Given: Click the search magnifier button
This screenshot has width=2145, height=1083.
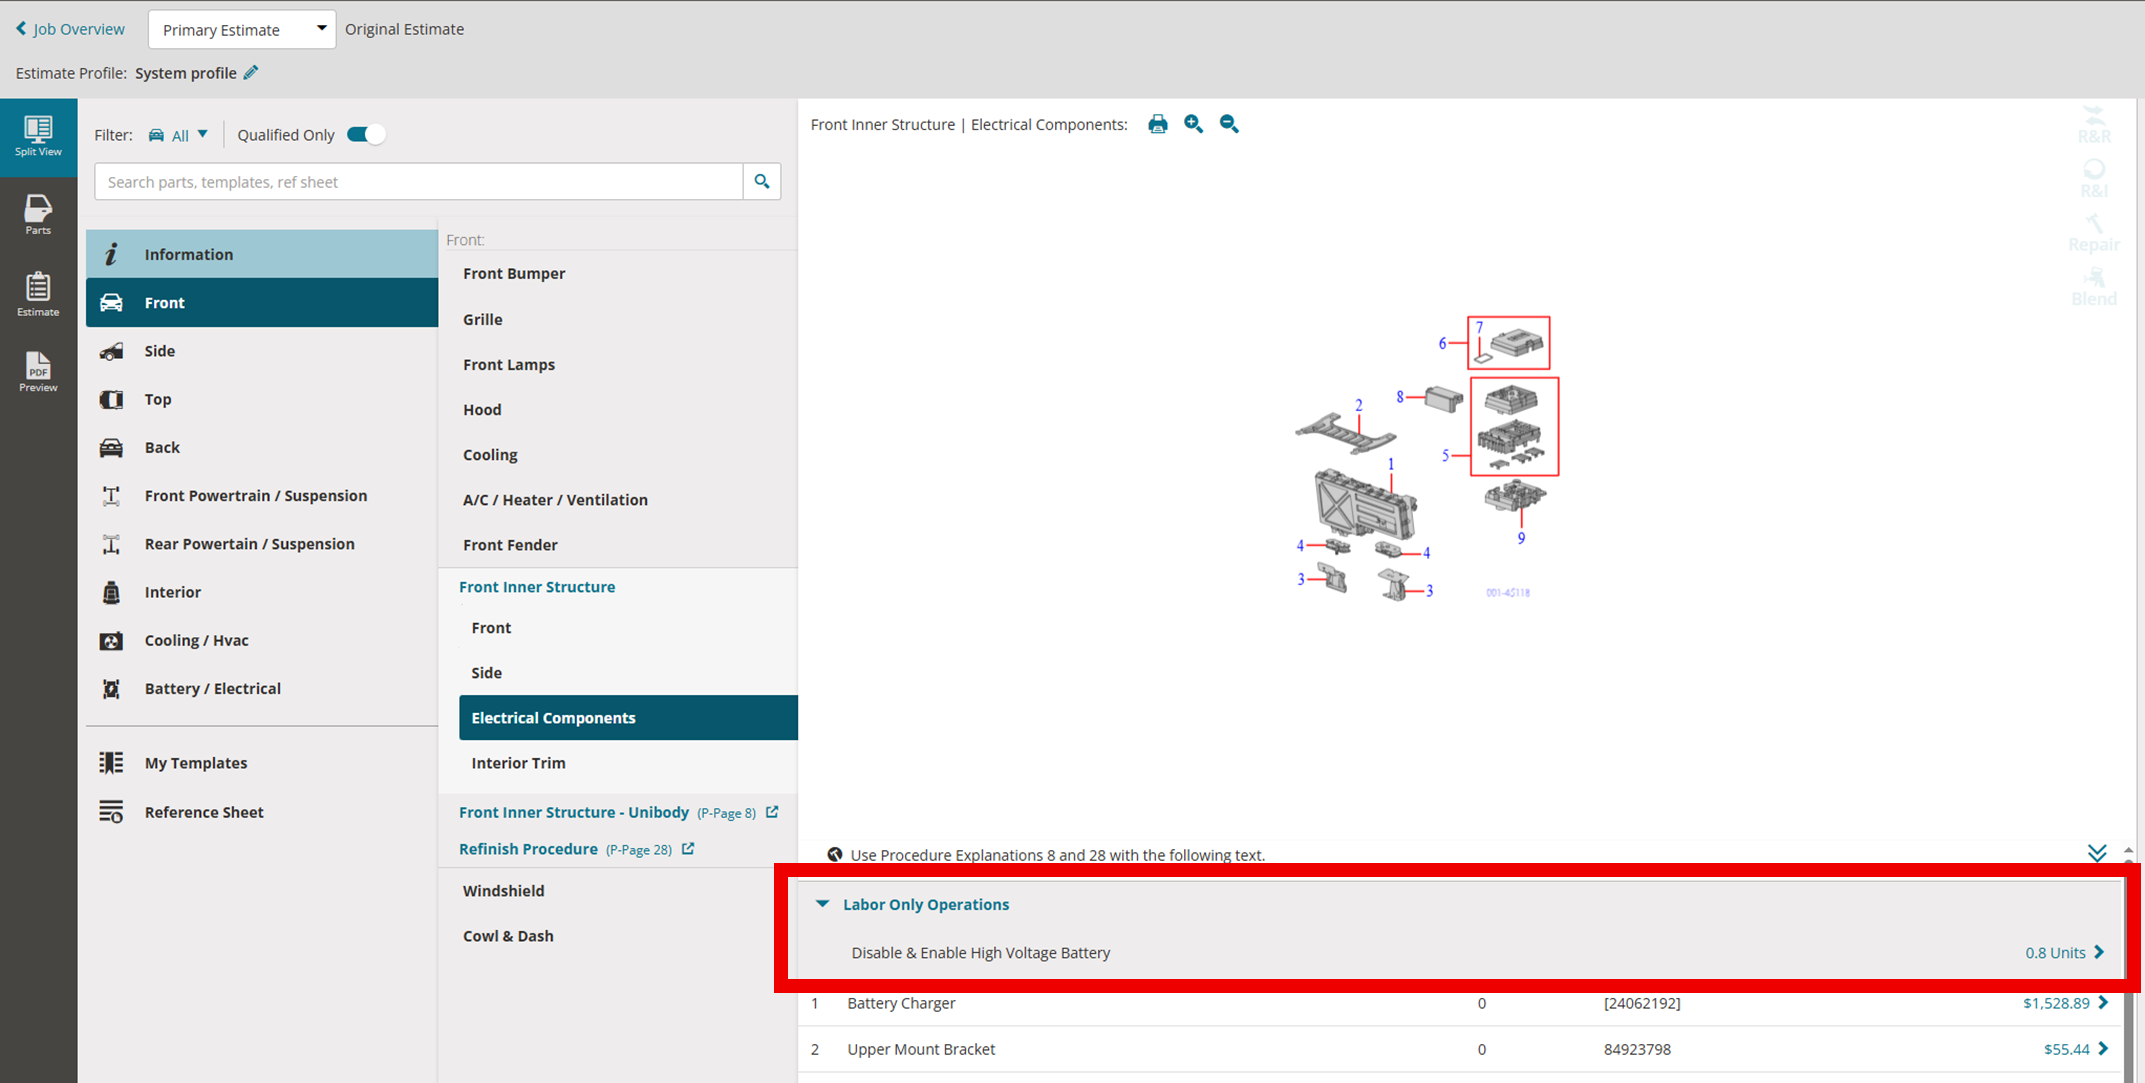Looking at the screenshot, I should click(762, 181).
